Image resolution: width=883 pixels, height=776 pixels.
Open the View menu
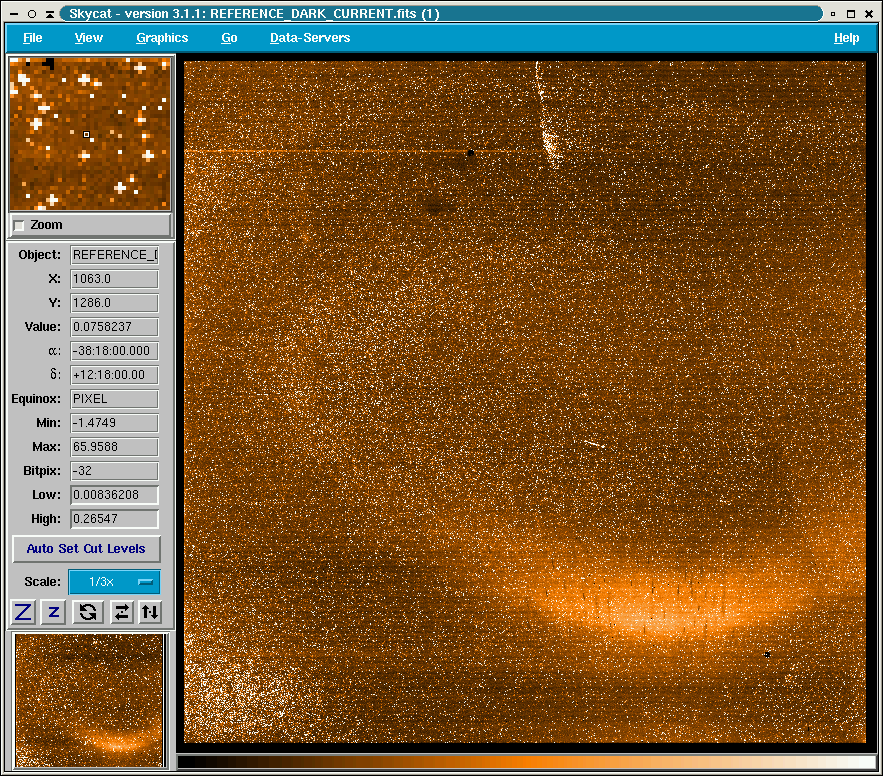coord(89,38)
